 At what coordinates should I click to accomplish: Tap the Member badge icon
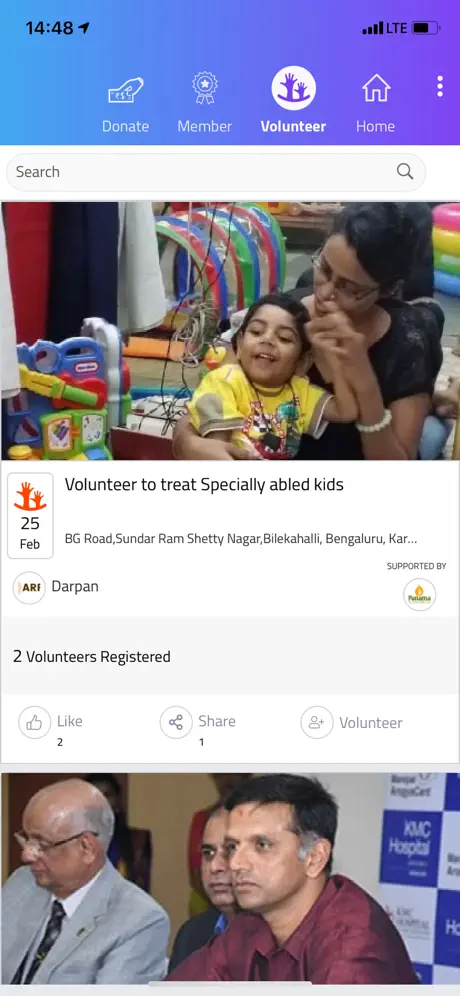point(205,88)
